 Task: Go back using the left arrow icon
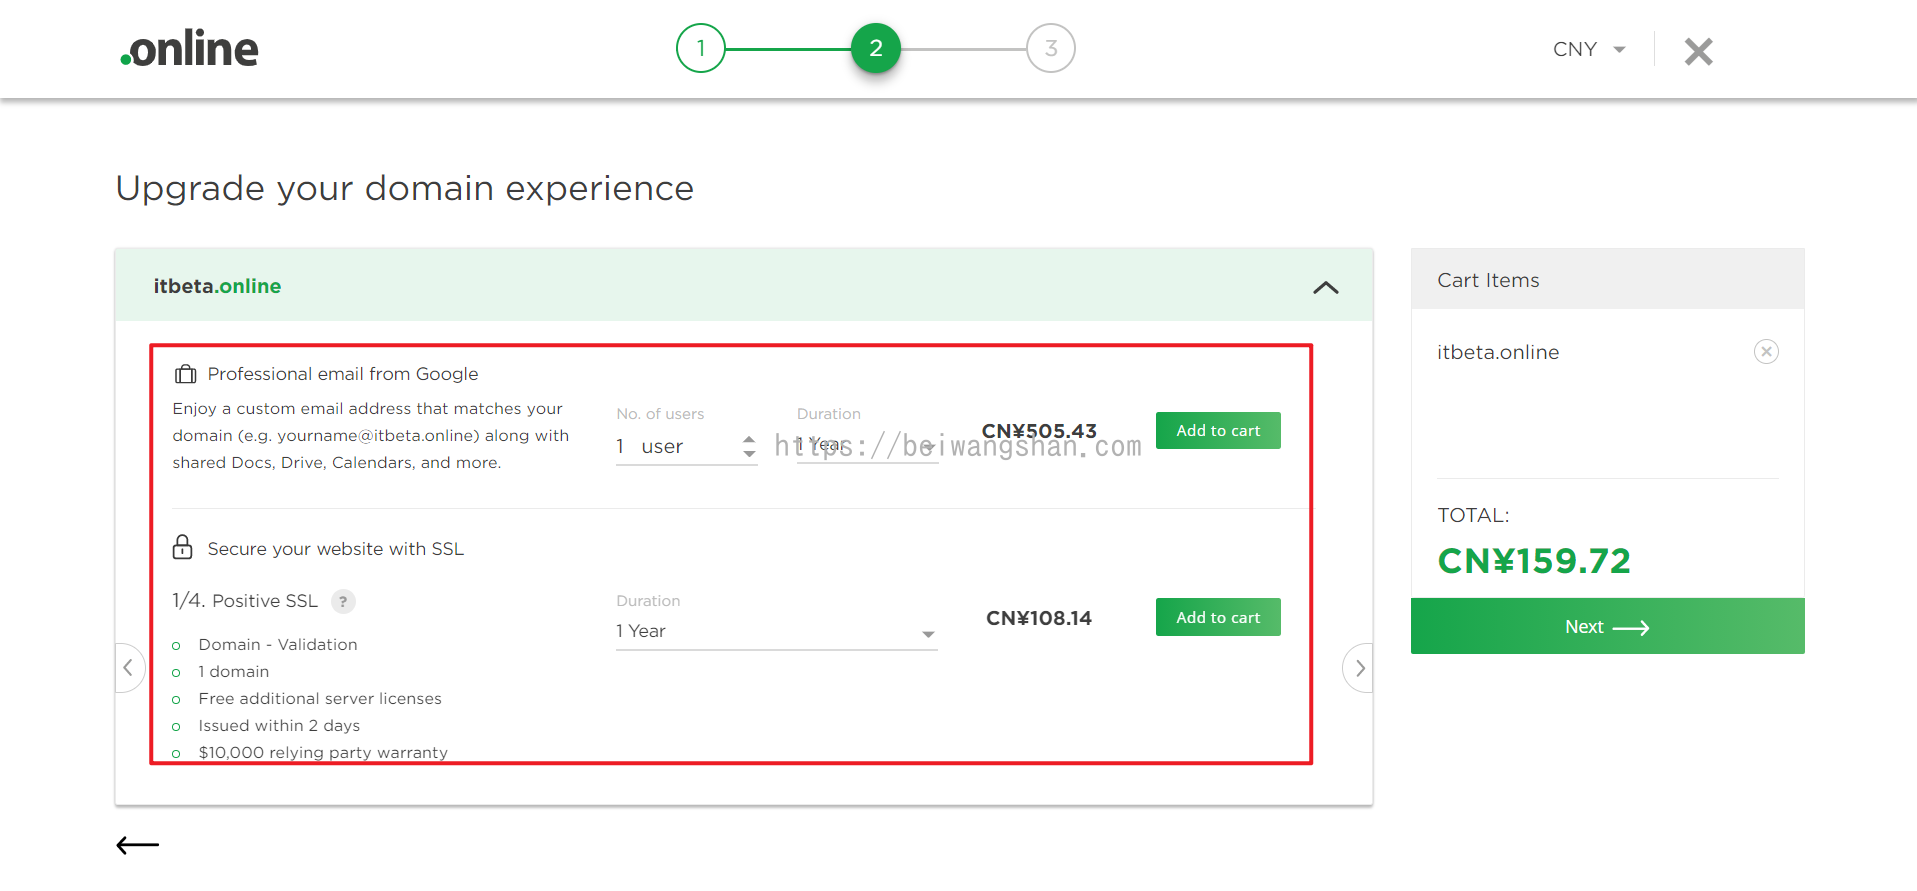pyautogui.click(x=138, y=845)
